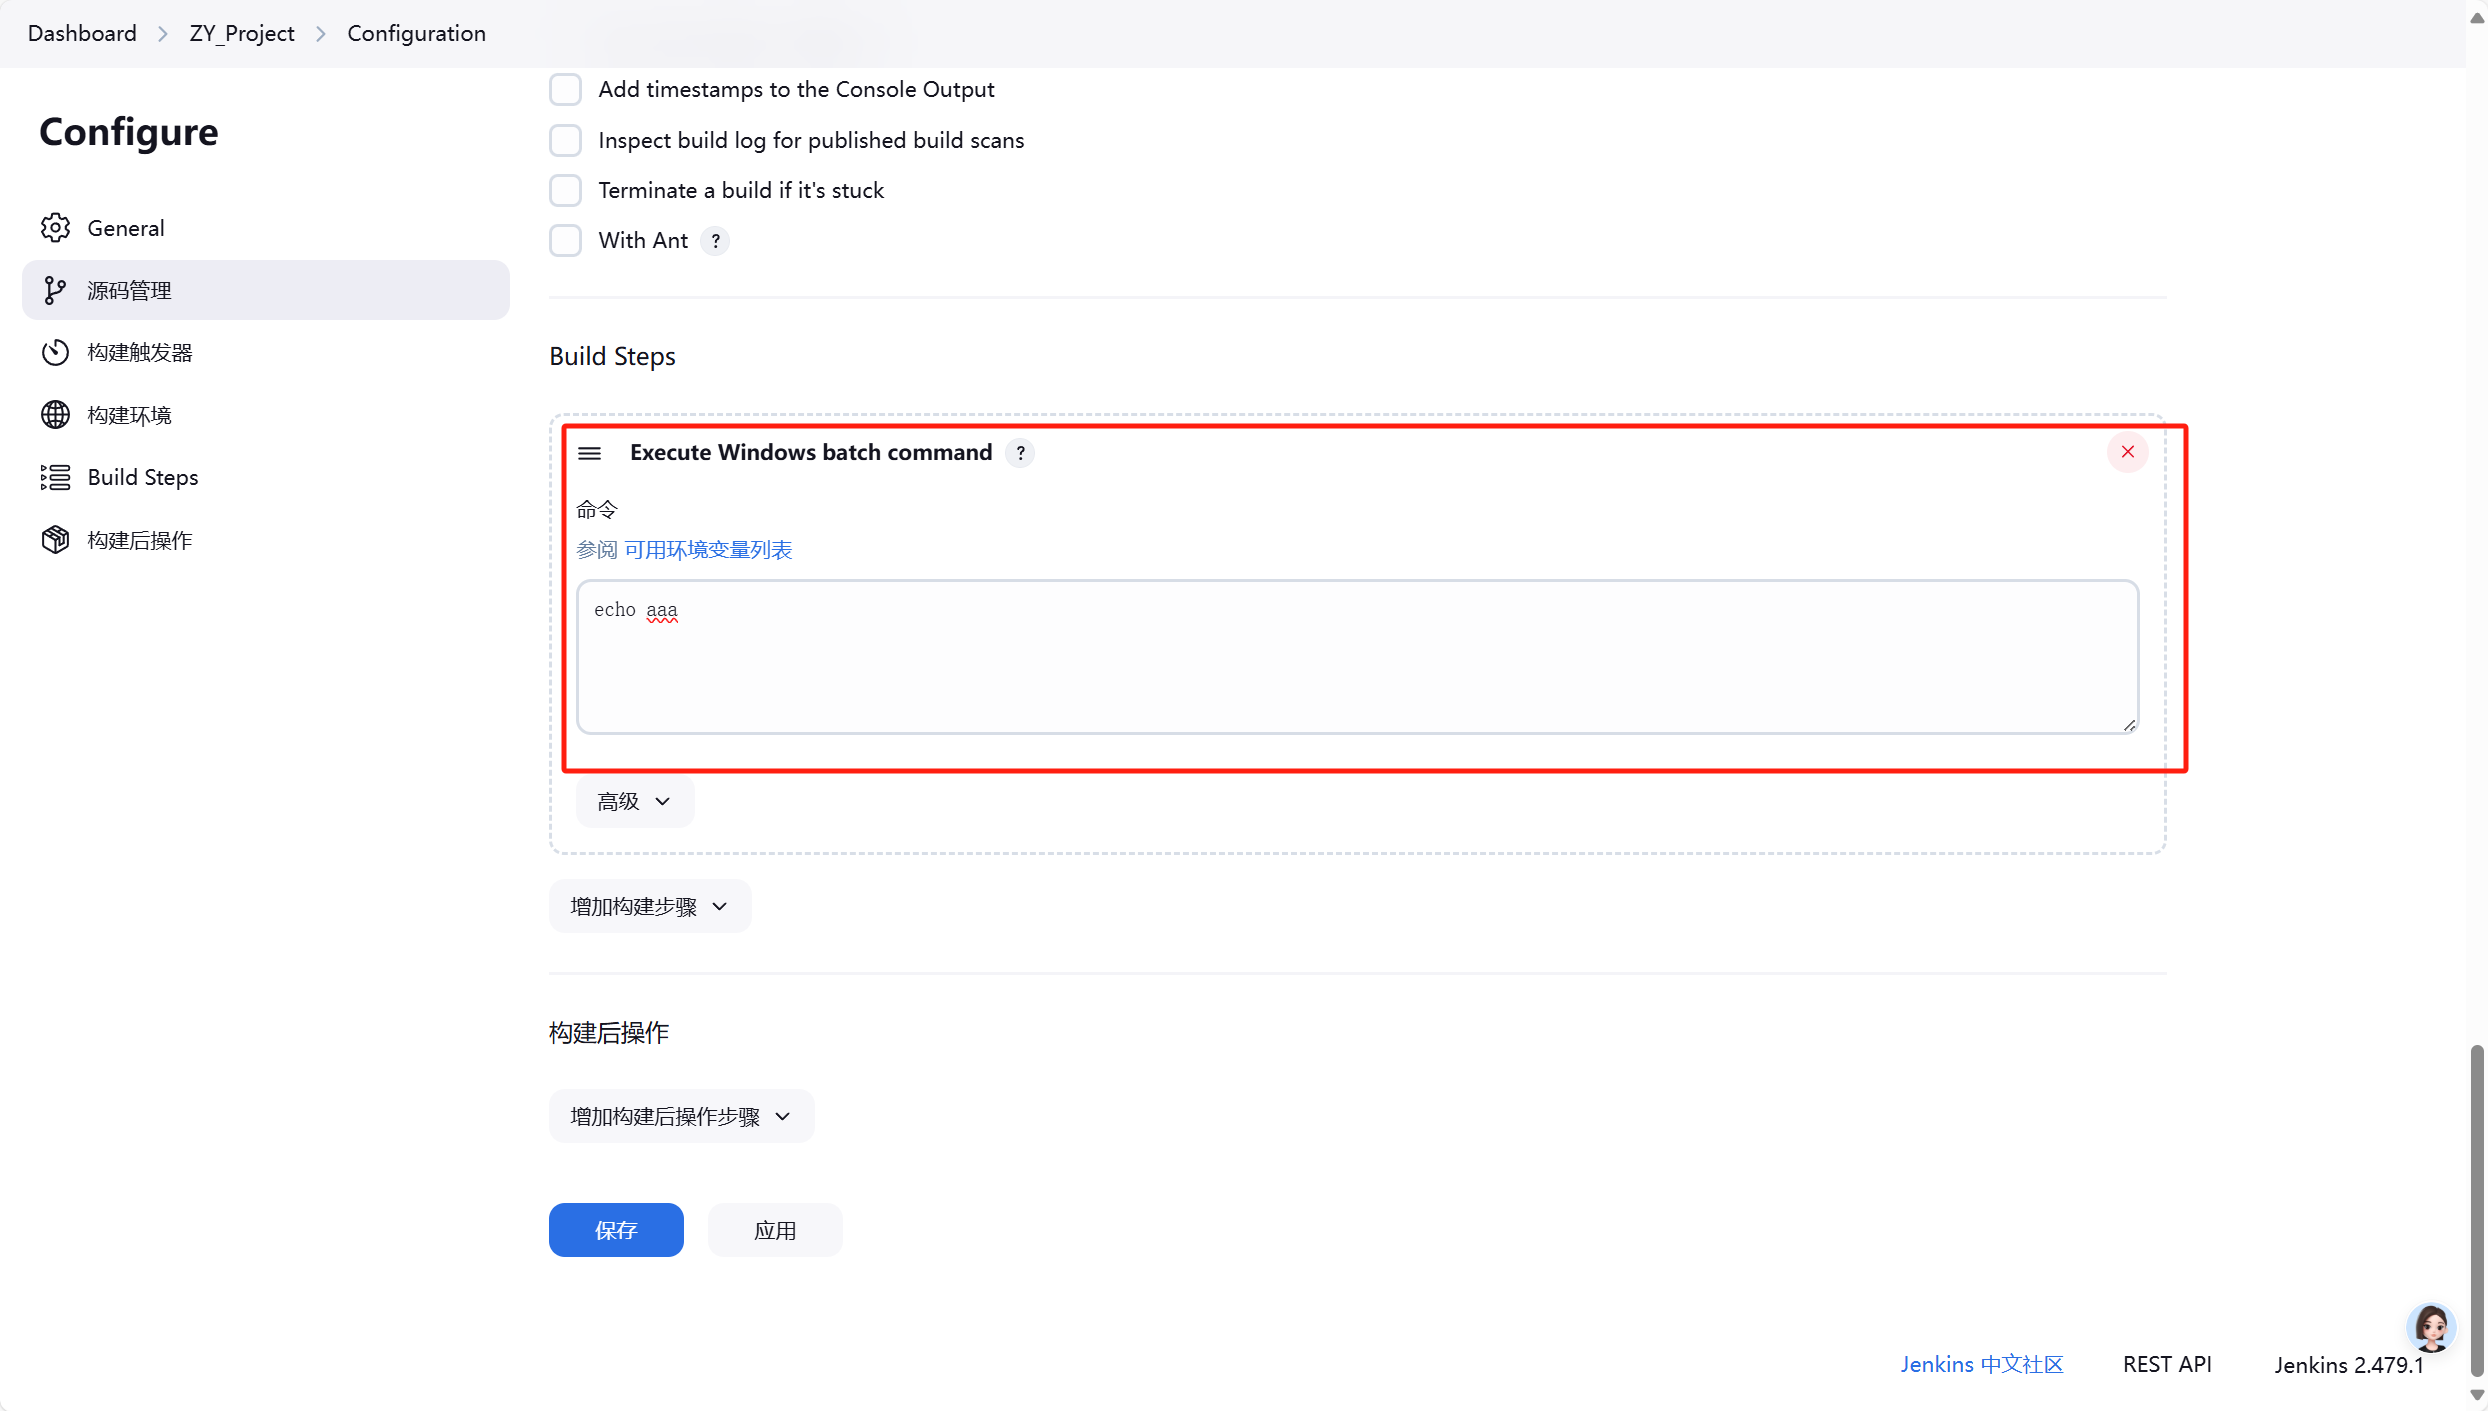
Task: Enable Add timestamps to the Console Output
Action: pos(565,89)
